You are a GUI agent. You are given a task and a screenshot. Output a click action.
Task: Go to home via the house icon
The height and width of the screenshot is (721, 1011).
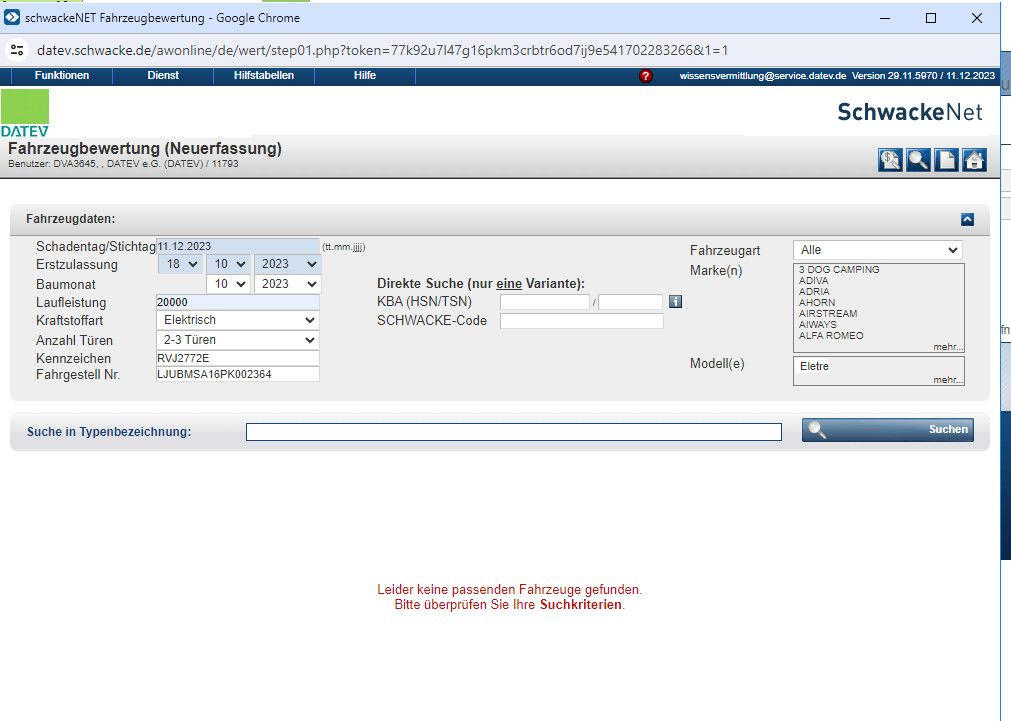tap(974, 160)
